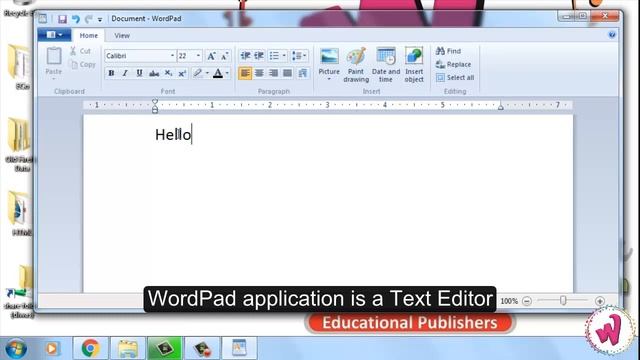Toggle superscript formatting
The height and width of the screenshot is (360, 640).
[182, 73]
